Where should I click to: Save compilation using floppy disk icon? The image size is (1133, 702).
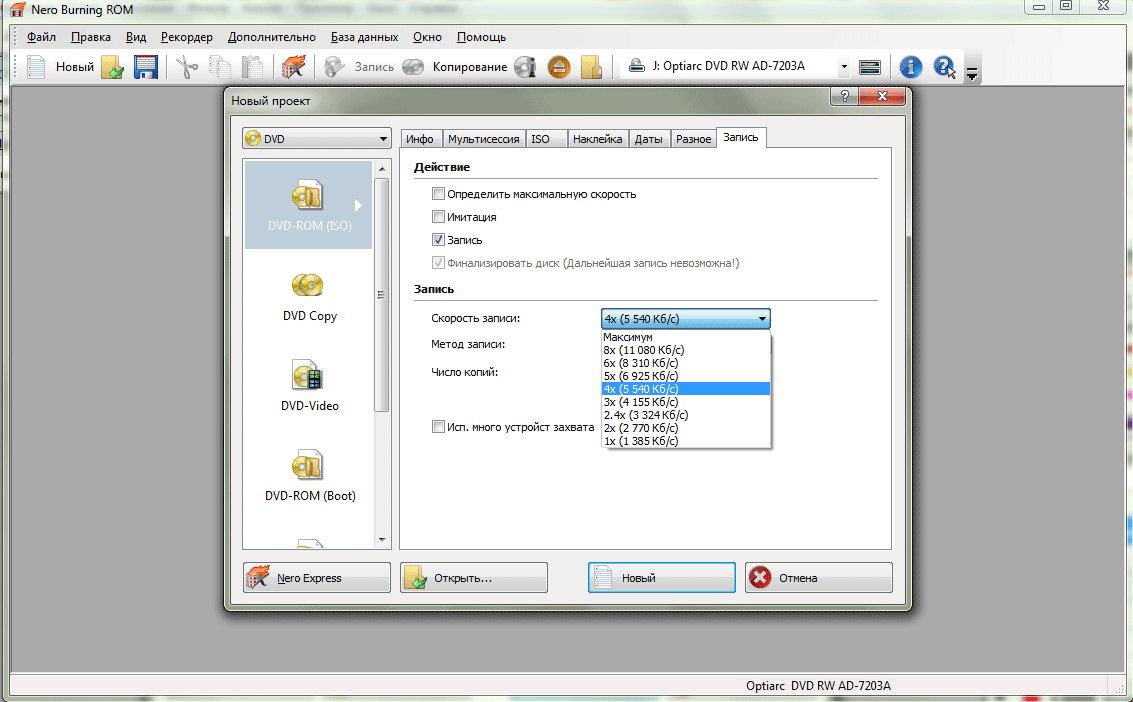tap(145, 66)
